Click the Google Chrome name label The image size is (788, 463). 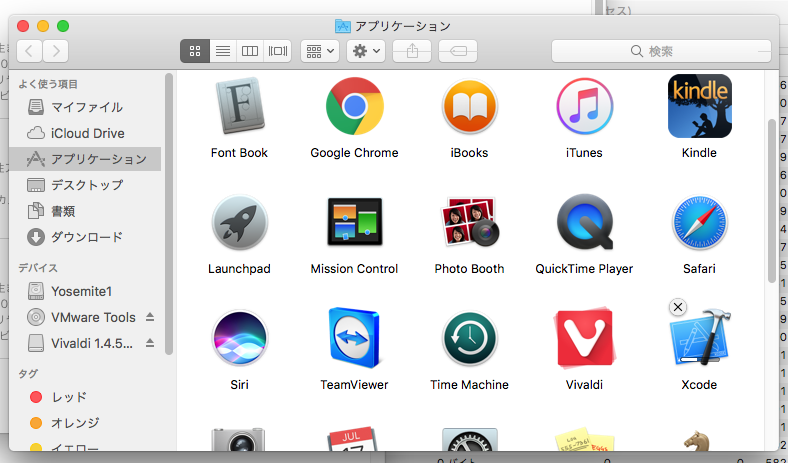point(354,153)
